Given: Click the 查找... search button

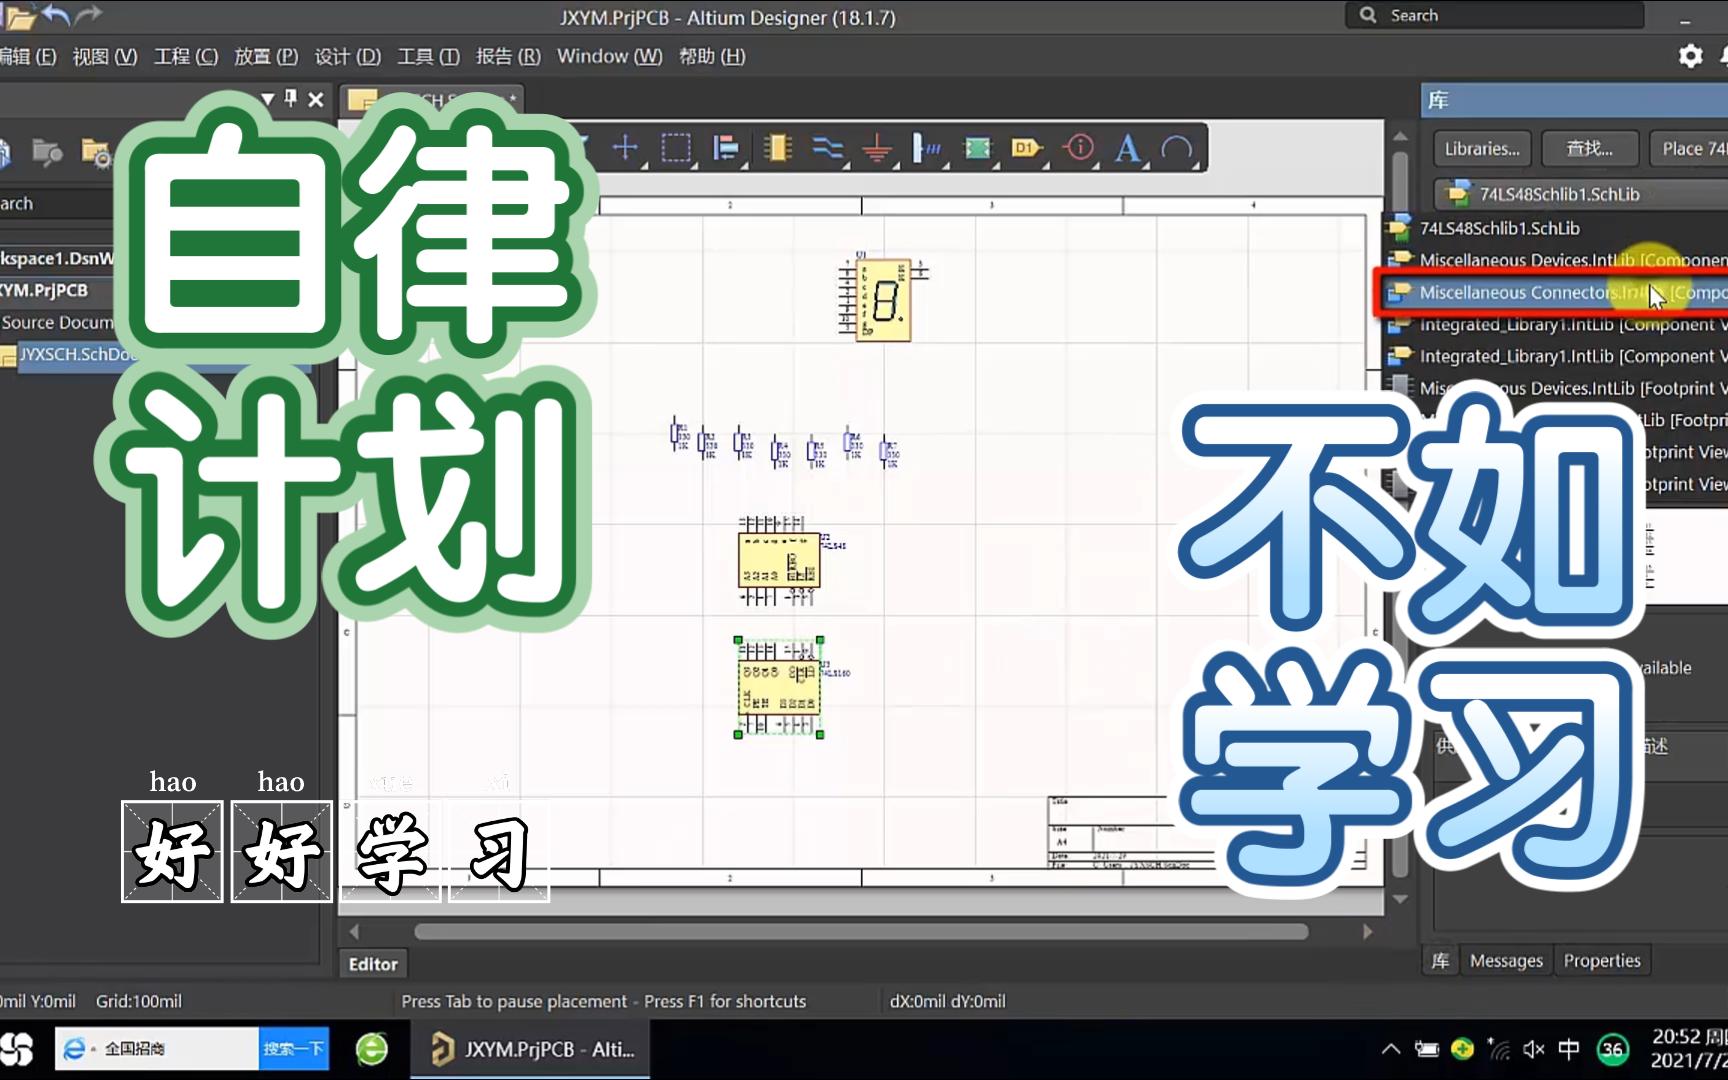Looking at the screenshot, I should pyautogui.click(x=1590, y=148).
